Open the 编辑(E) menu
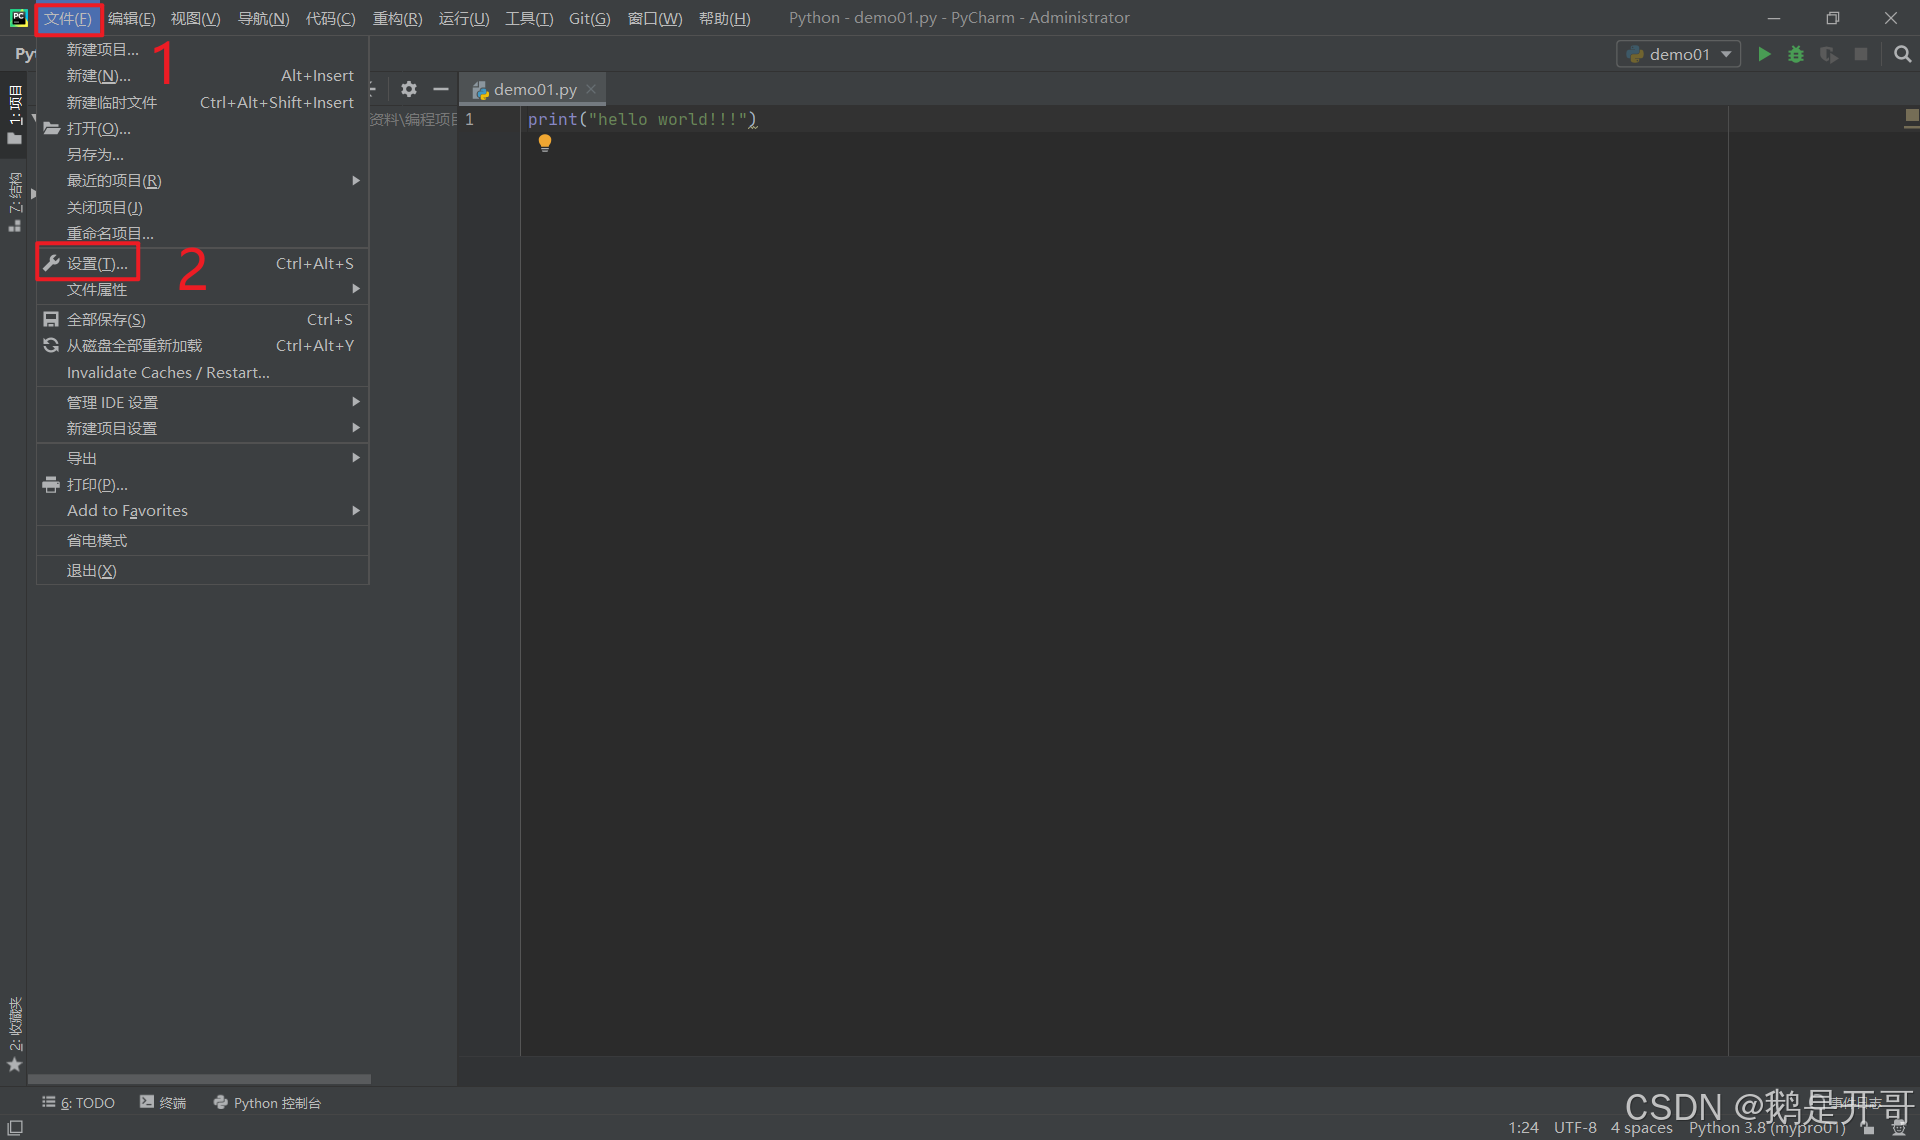 [x=131, y=18]
